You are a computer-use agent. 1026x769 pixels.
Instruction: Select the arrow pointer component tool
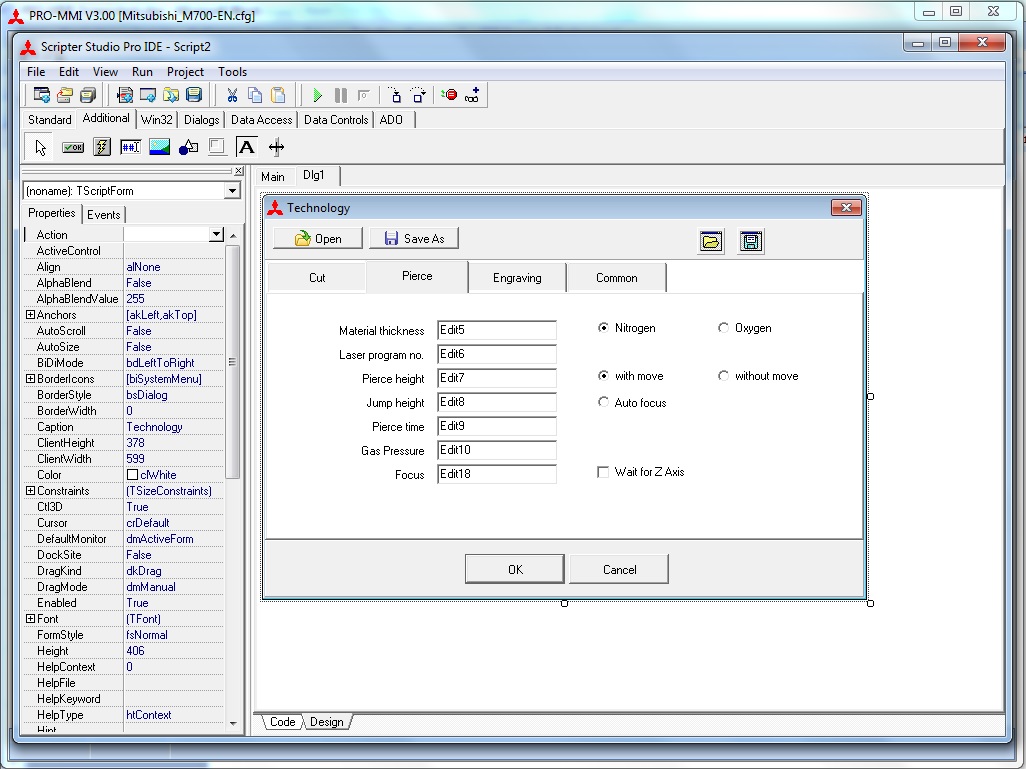coord(41,147)
